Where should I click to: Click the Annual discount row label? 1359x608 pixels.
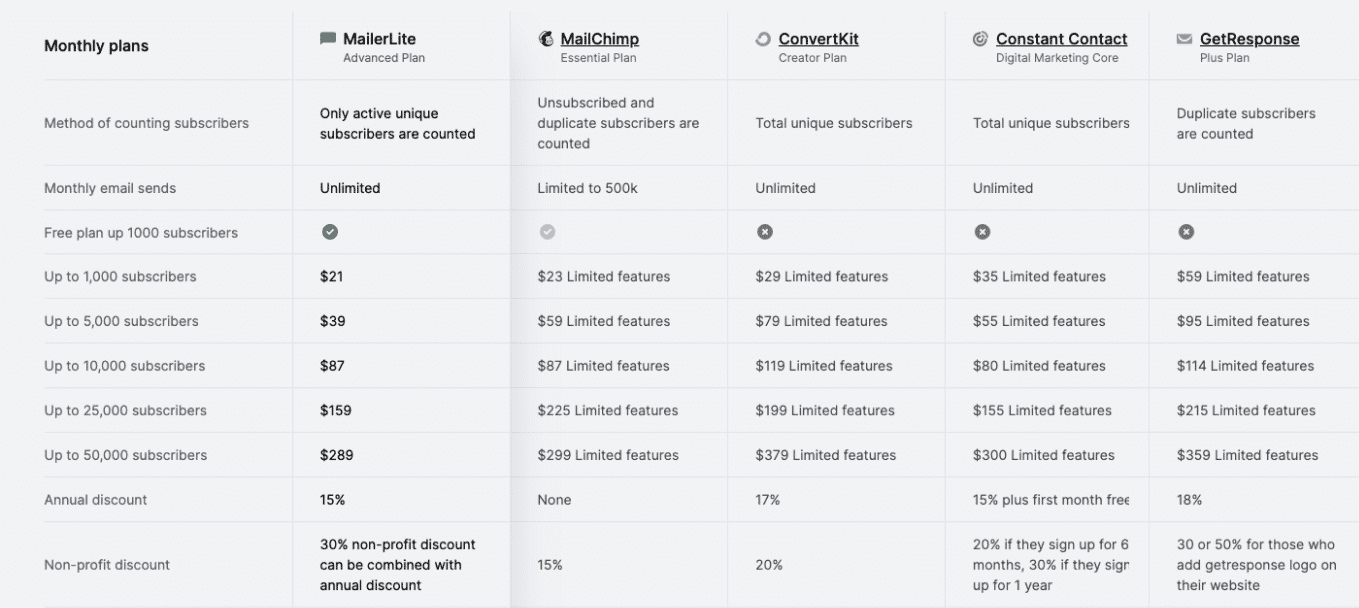pos(95,500)
